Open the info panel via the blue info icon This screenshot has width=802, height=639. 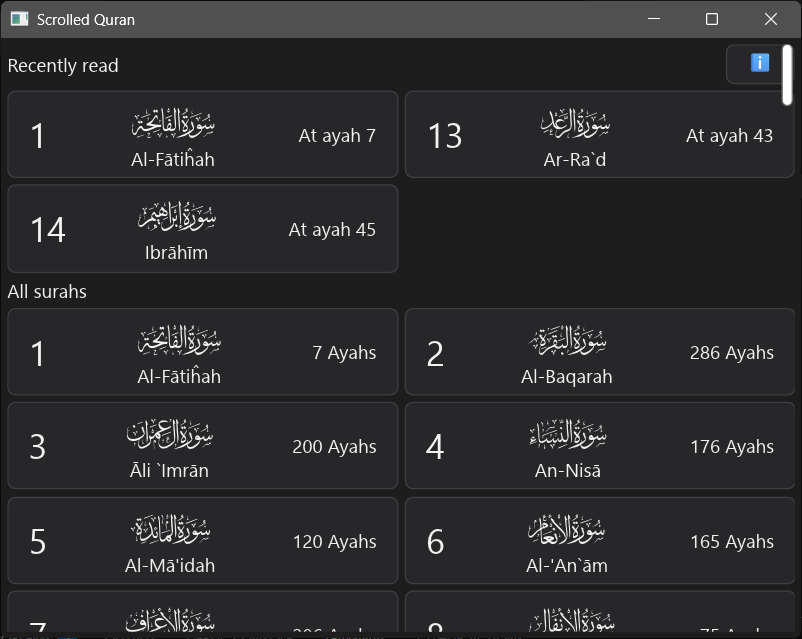coord(757,63)
